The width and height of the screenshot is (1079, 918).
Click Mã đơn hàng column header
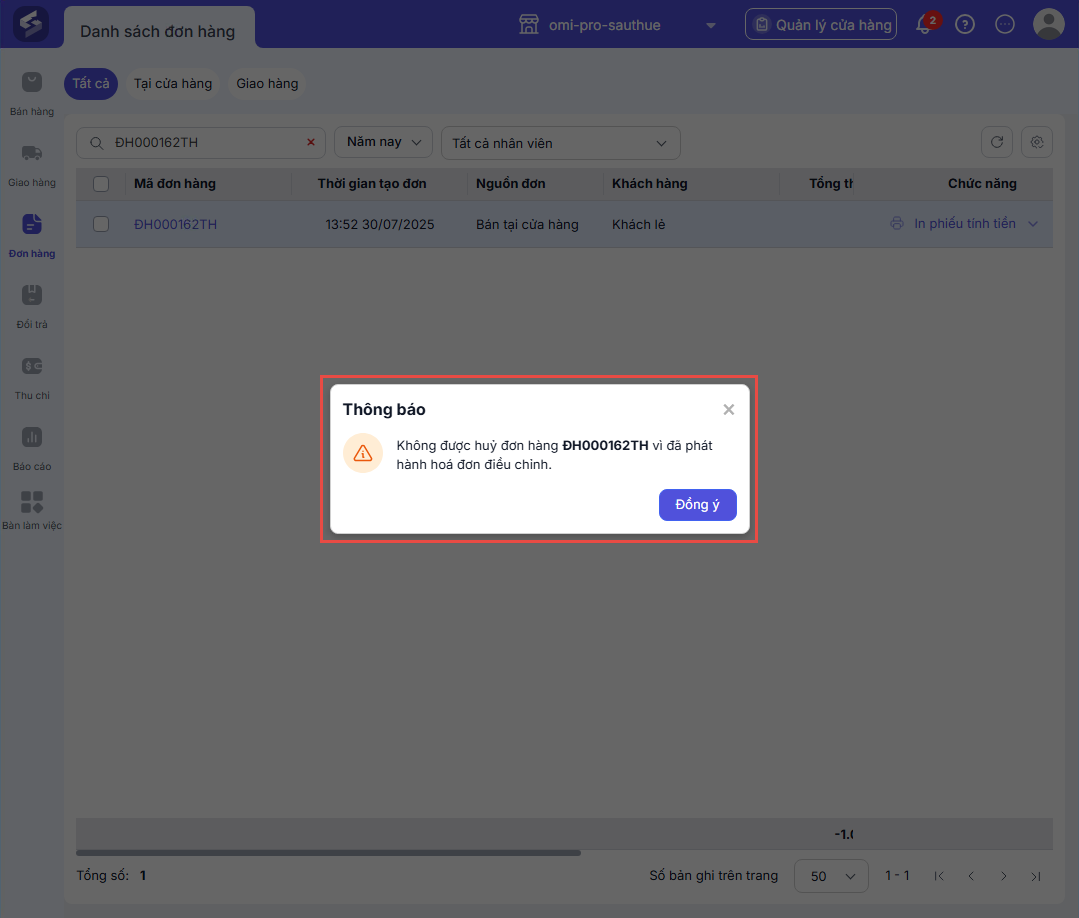coord(175,184)
